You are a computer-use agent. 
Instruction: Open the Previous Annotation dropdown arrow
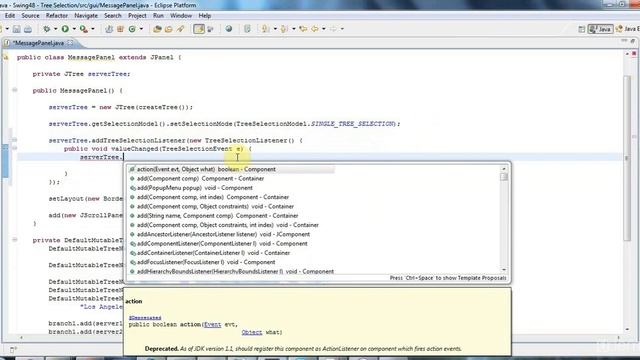tap(293, 29)
